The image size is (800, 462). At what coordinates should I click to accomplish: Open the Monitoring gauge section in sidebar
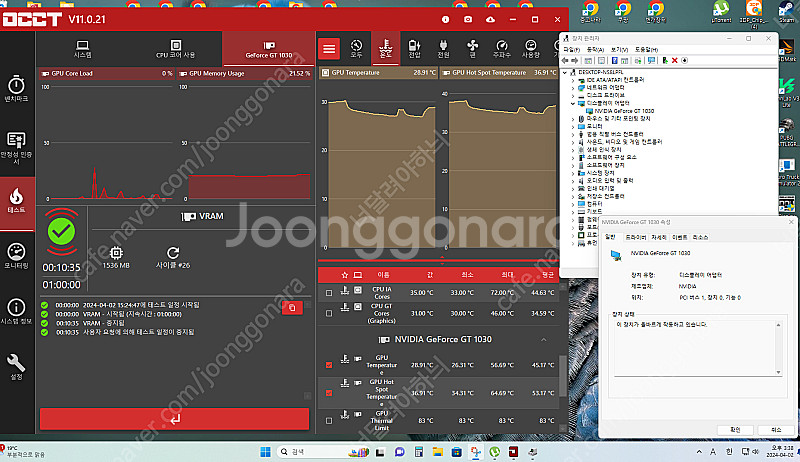(x=16, y=256)
